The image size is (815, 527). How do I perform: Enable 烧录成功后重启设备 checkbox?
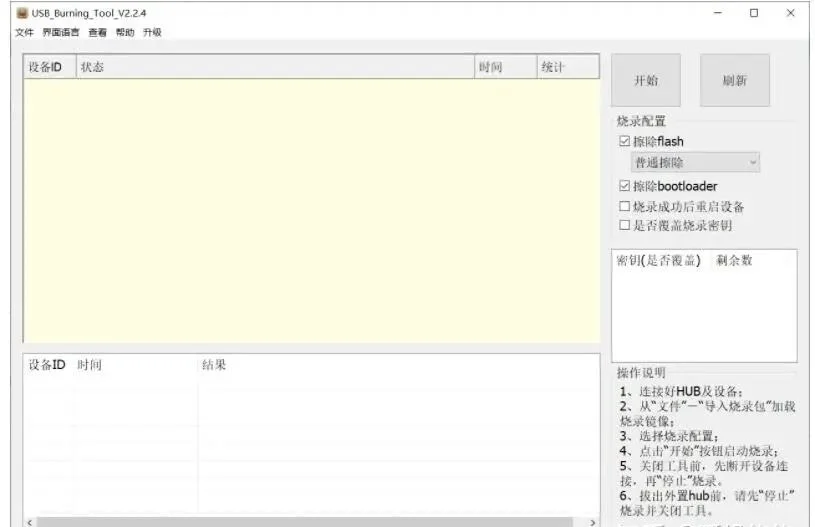pyautogui.click(x=625, y=206)
